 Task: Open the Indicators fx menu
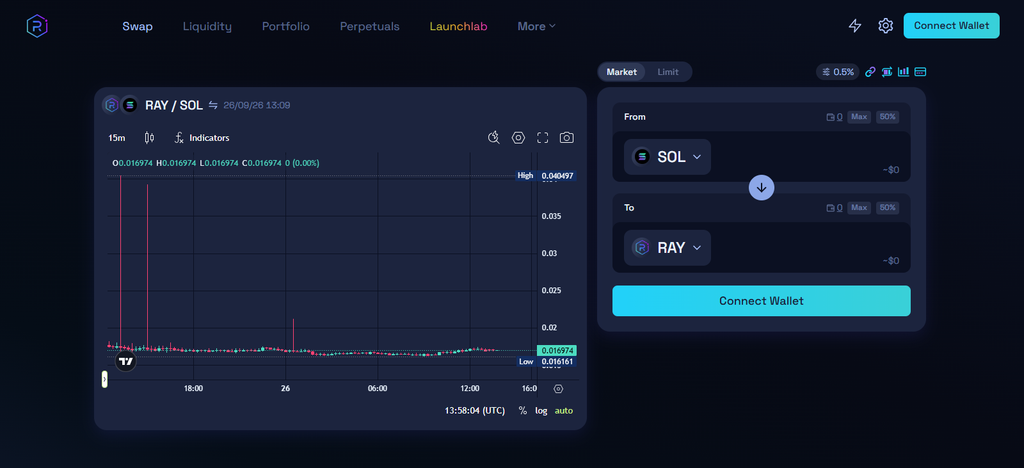(x=202, y=138)
